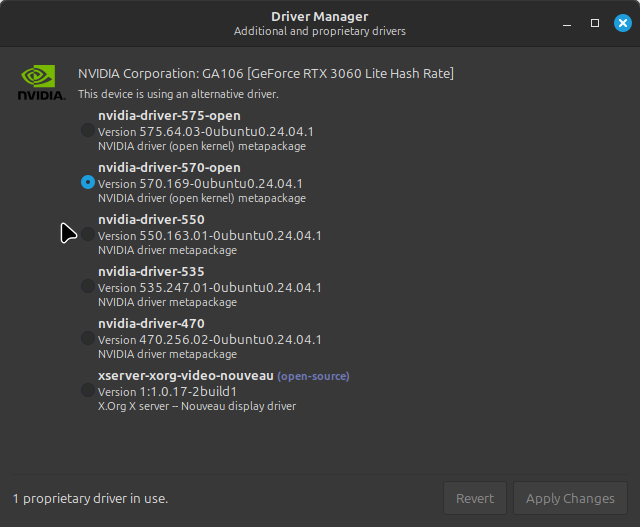The width and height of the screenshot is (640, 527).
Task: Click the nvidia-driver-575-open name text
Action: [169, 116]
